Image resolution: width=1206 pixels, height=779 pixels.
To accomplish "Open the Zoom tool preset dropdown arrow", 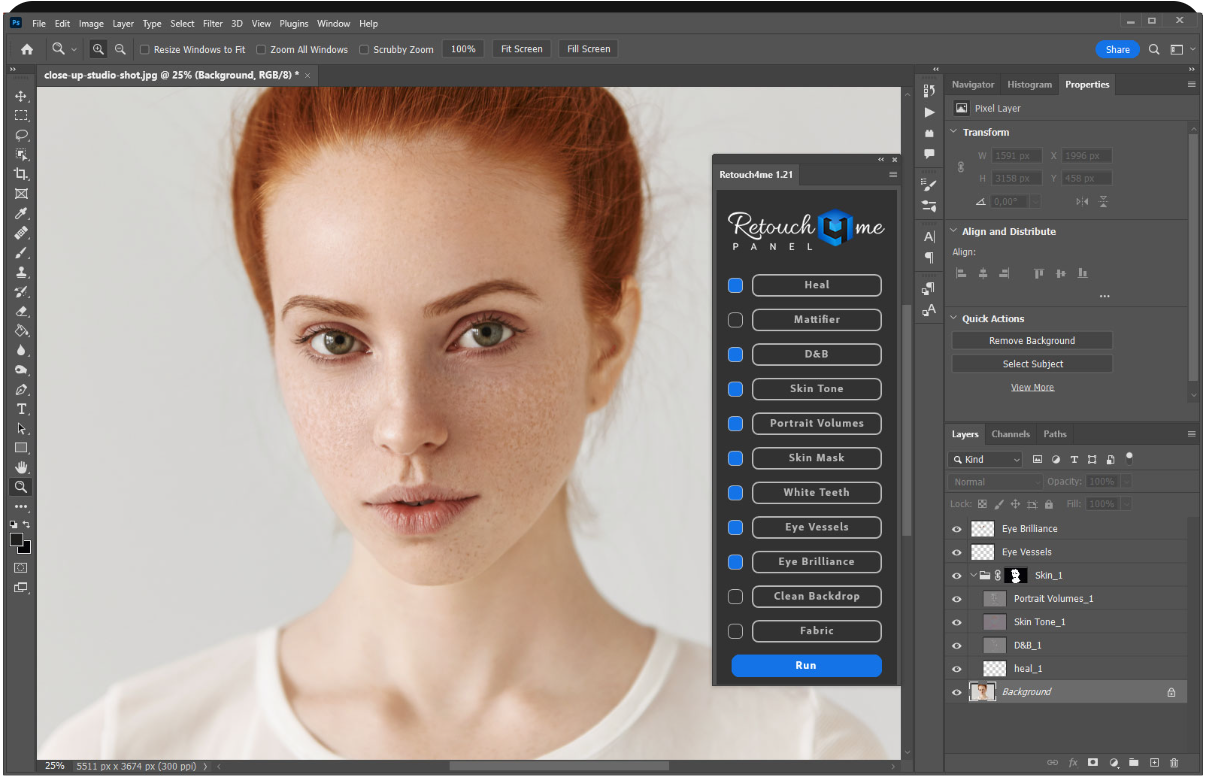I will (73, 49).
